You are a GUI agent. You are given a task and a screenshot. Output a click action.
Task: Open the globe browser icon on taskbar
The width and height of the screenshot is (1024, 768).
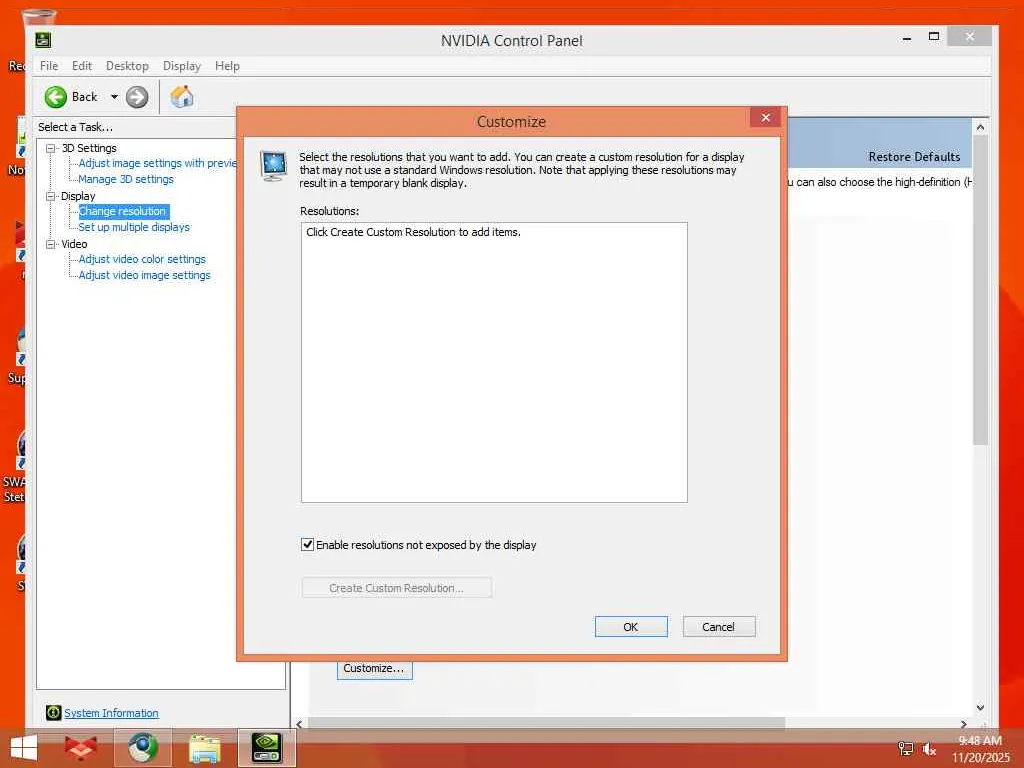coord(142,748)
